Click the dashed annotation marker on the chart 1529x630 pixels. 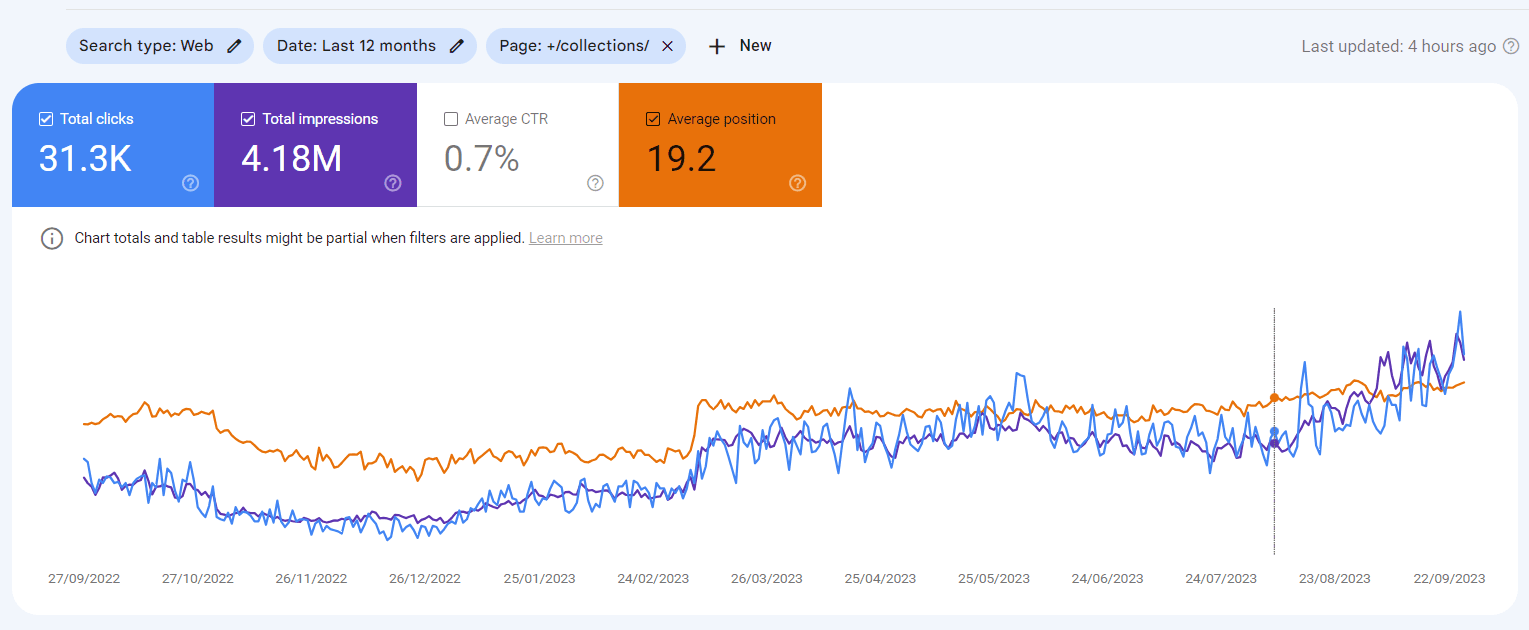1274,430
